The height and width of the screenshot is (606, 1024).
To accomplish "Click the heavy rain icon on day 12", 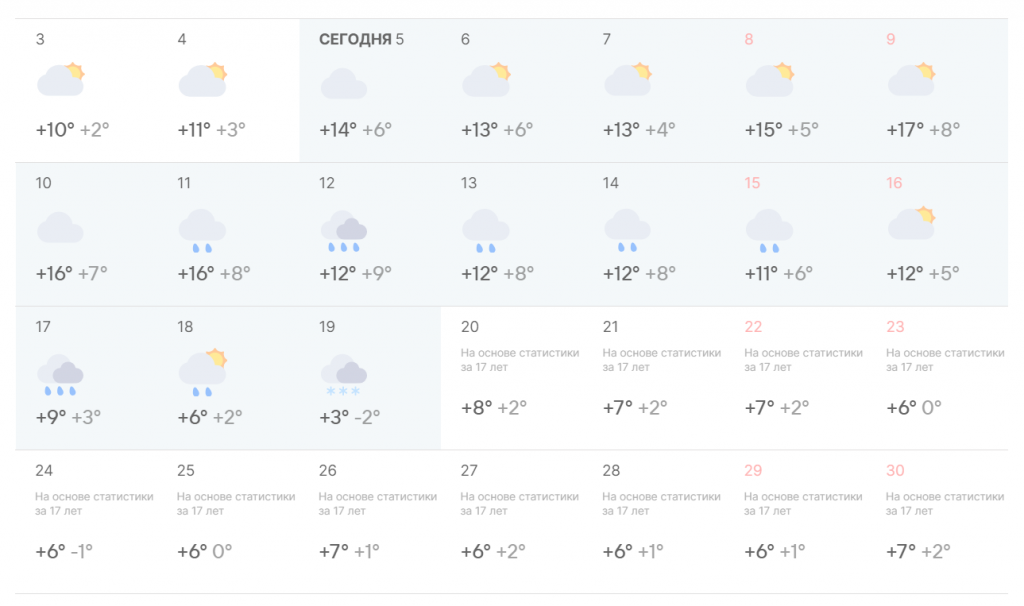I will tap(344, 231).
